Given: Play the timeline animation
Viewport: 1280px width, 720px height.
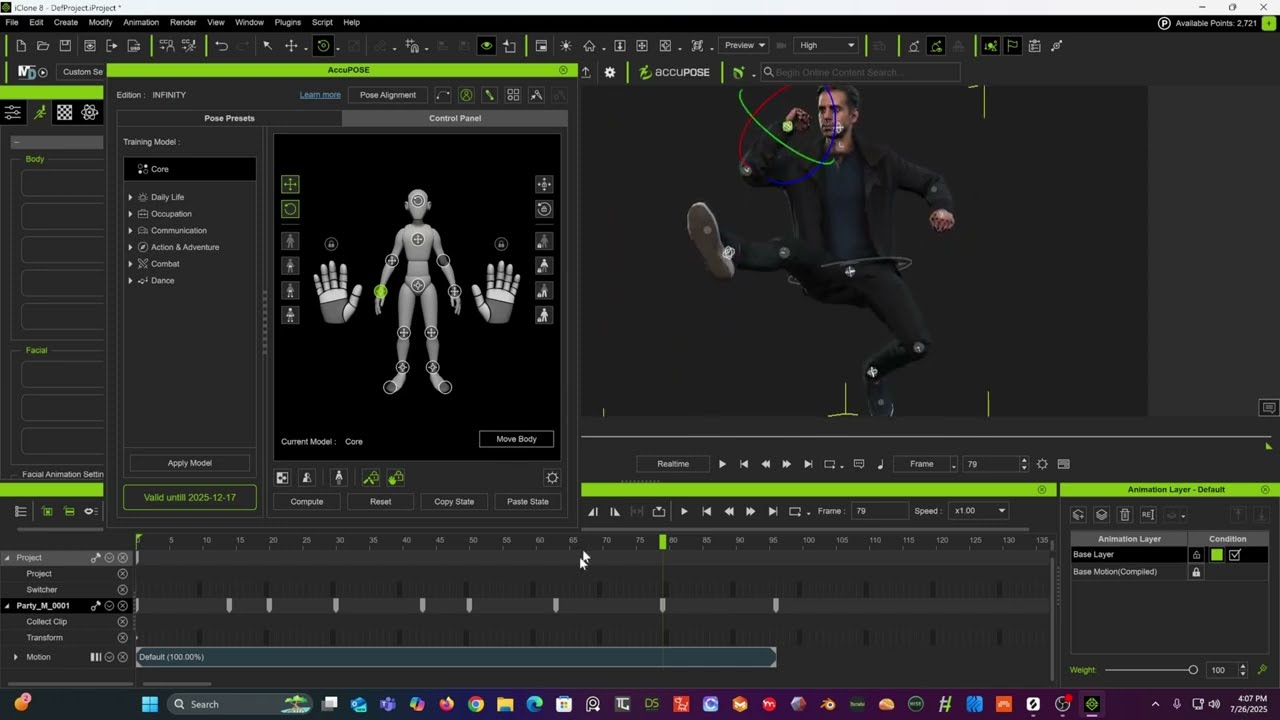Looking at the screenshot, I should tap(684, 512).
